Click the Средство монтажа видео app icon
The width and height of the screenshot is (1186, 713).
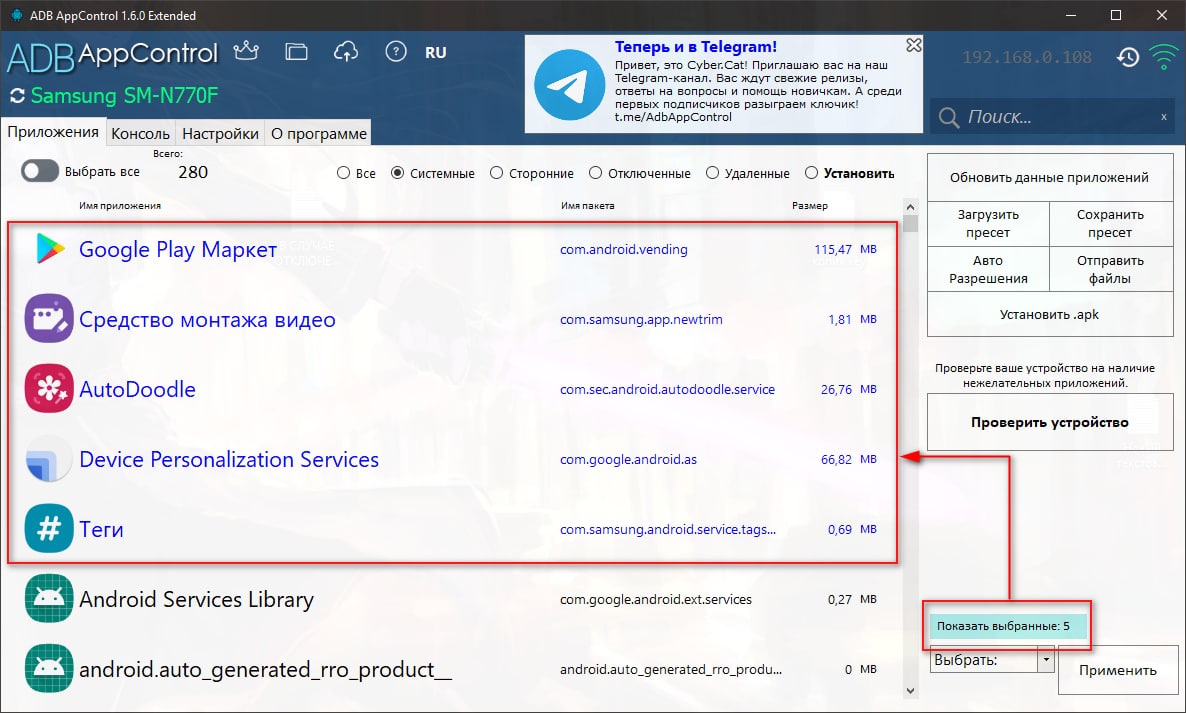(x=49, y=318)
